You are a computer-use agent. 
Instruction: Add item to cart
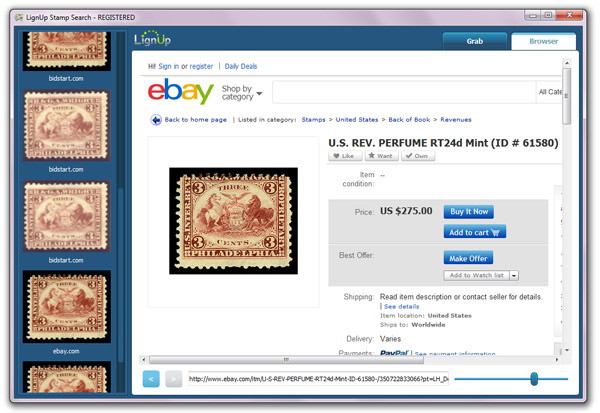pos(475,232)
